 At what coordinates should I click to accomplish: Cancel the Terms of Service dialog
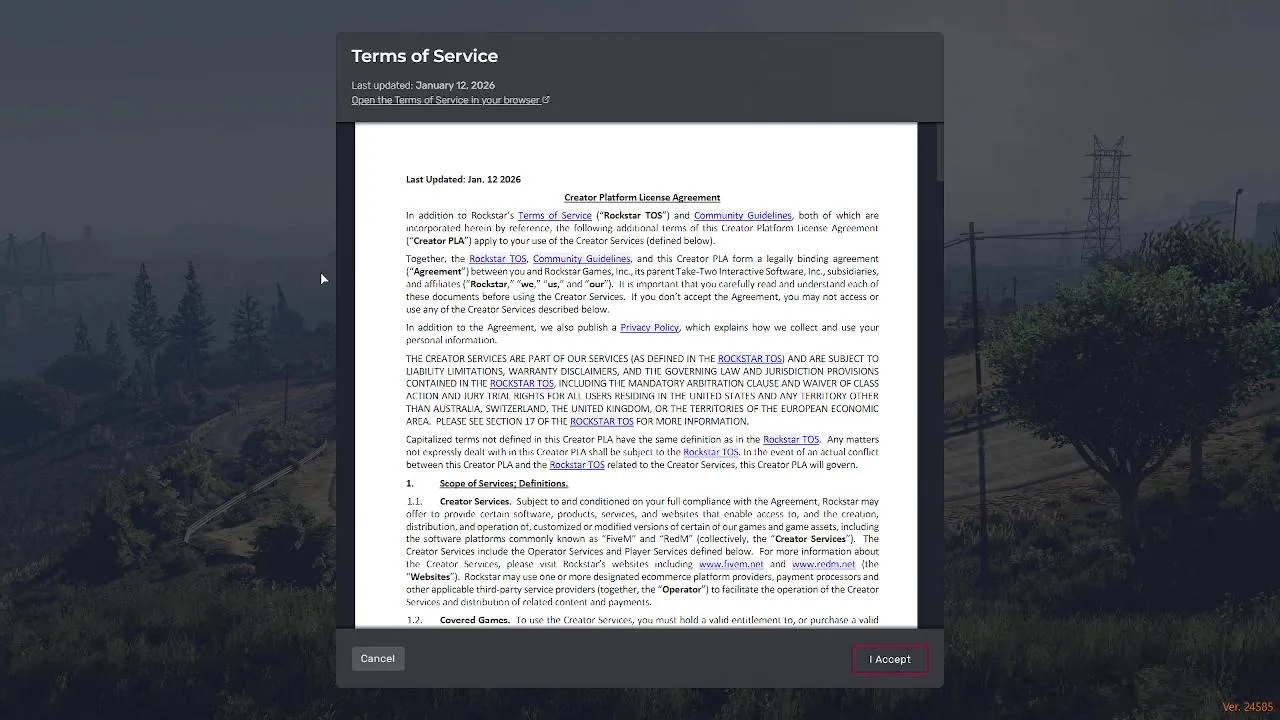tap(378, 658)
